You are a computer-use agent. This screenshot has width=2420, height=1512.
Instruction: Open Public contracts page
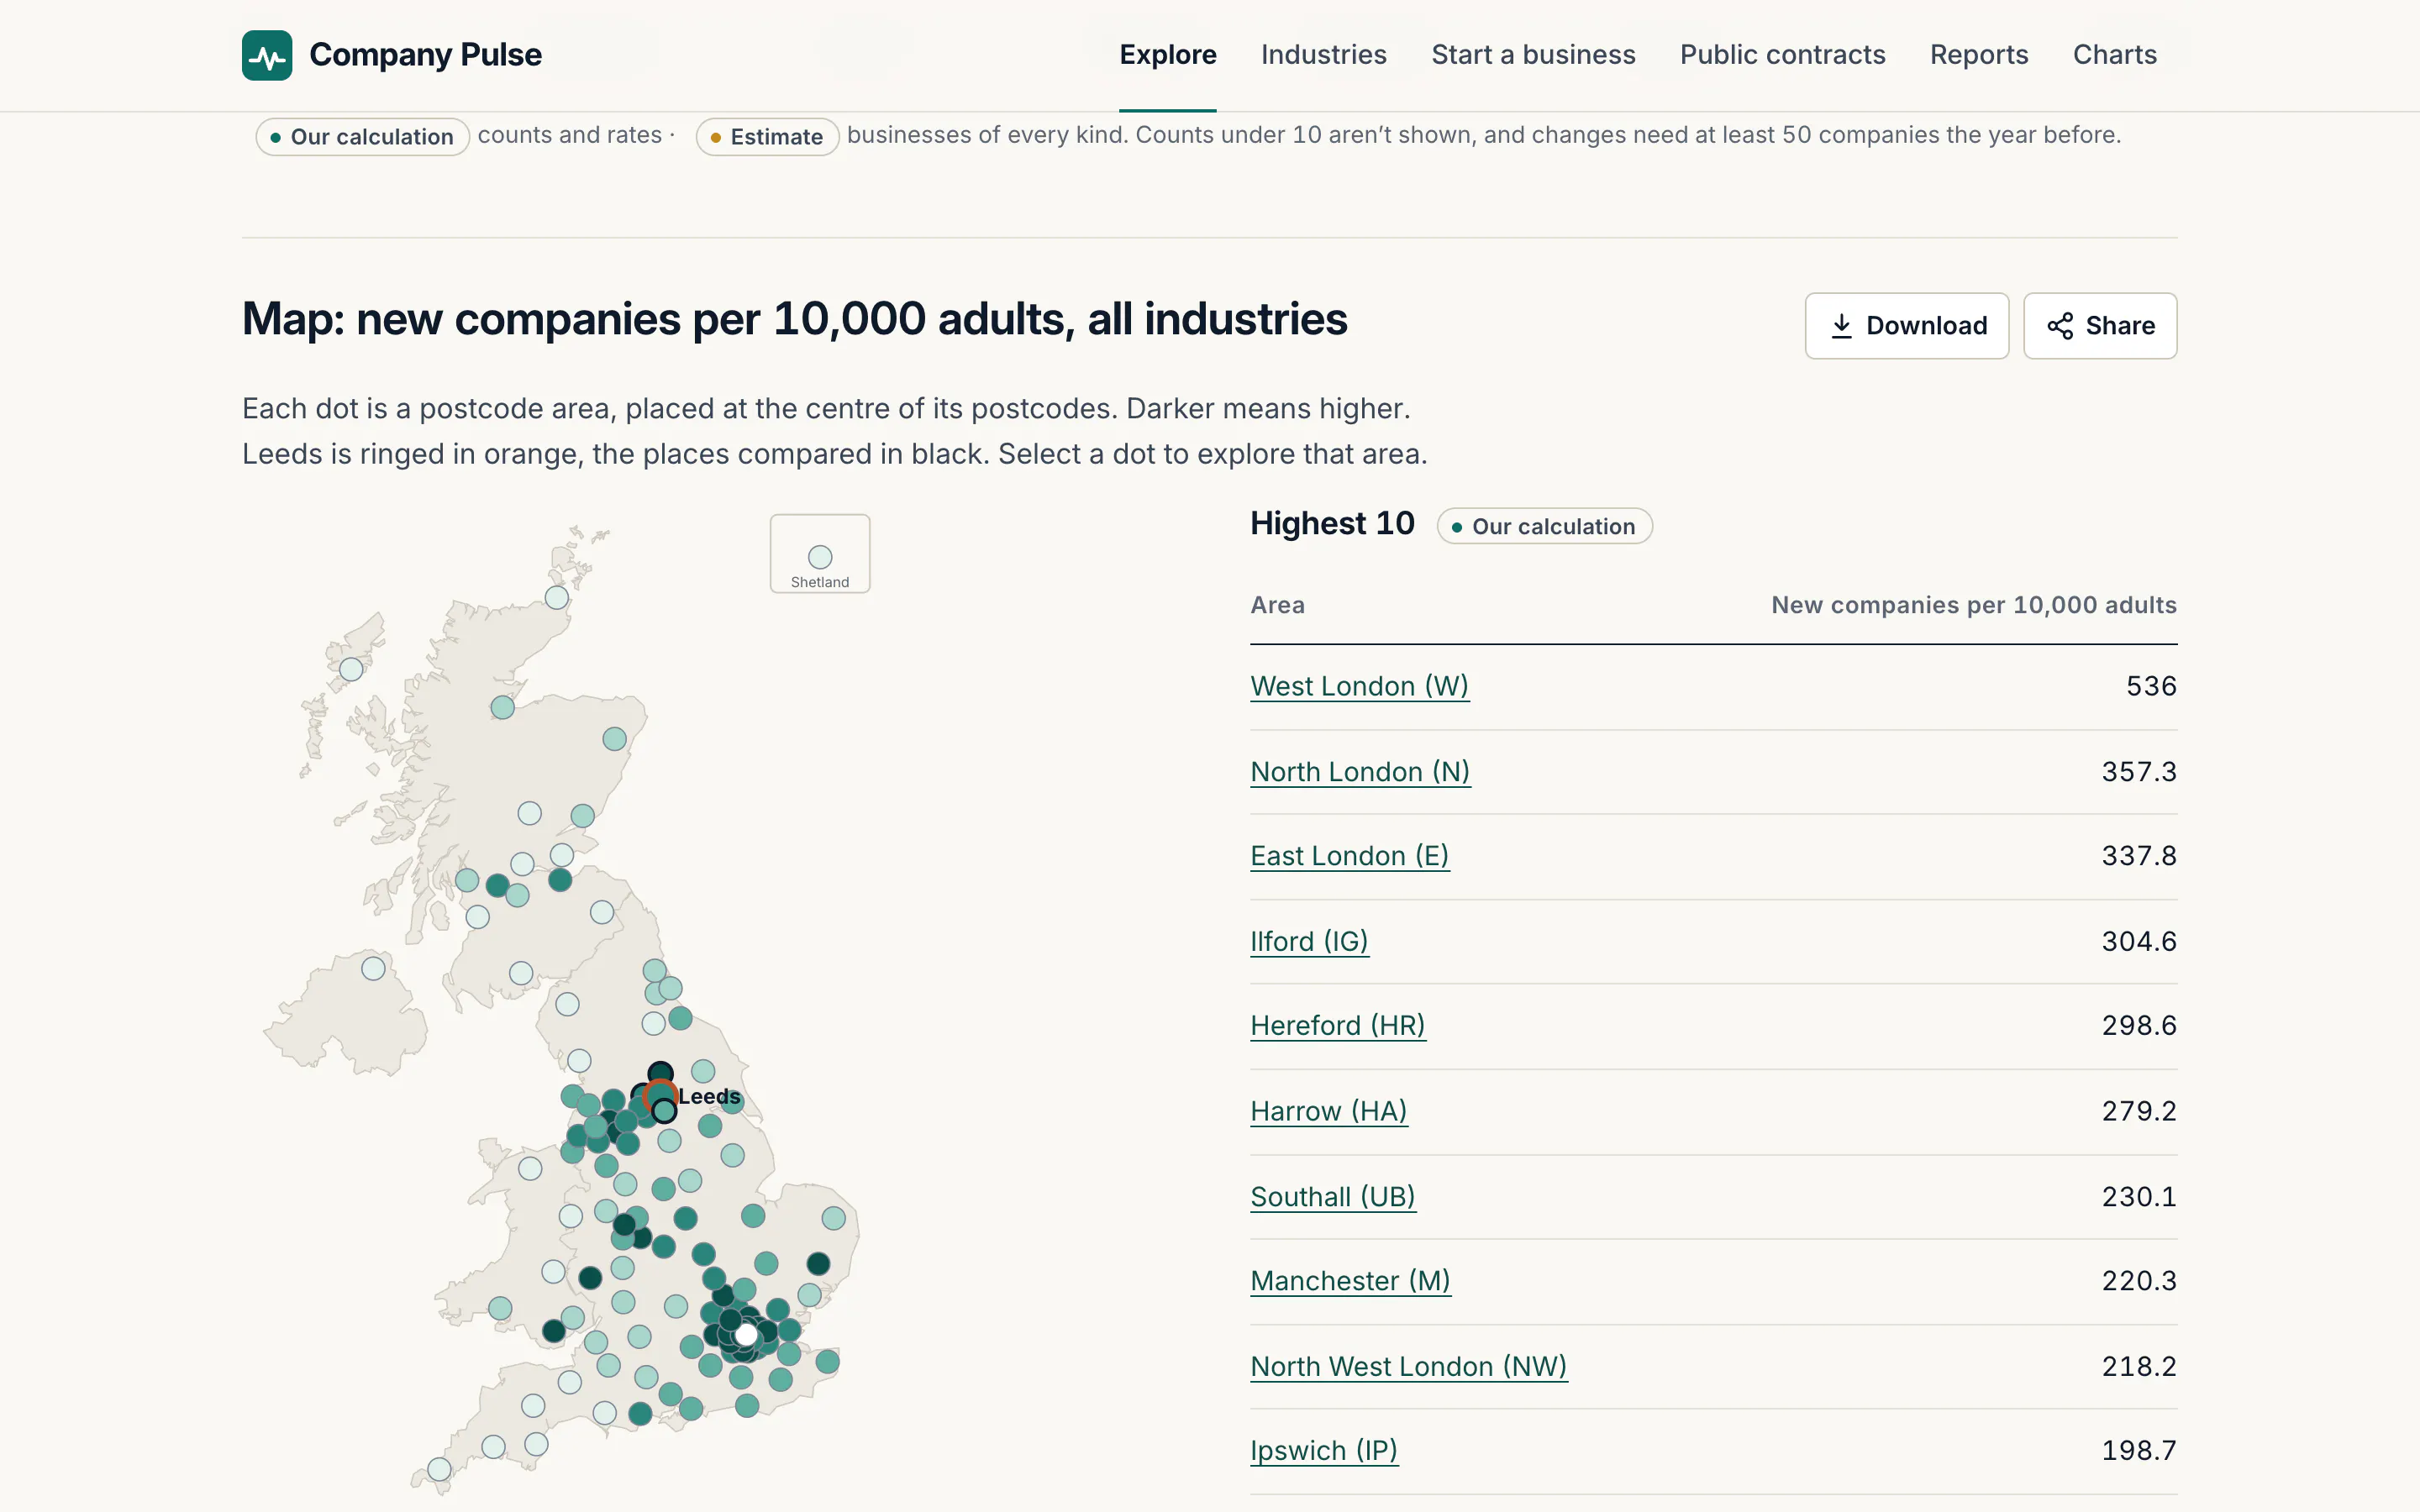pyautogui.click(x=1782, y=55)
